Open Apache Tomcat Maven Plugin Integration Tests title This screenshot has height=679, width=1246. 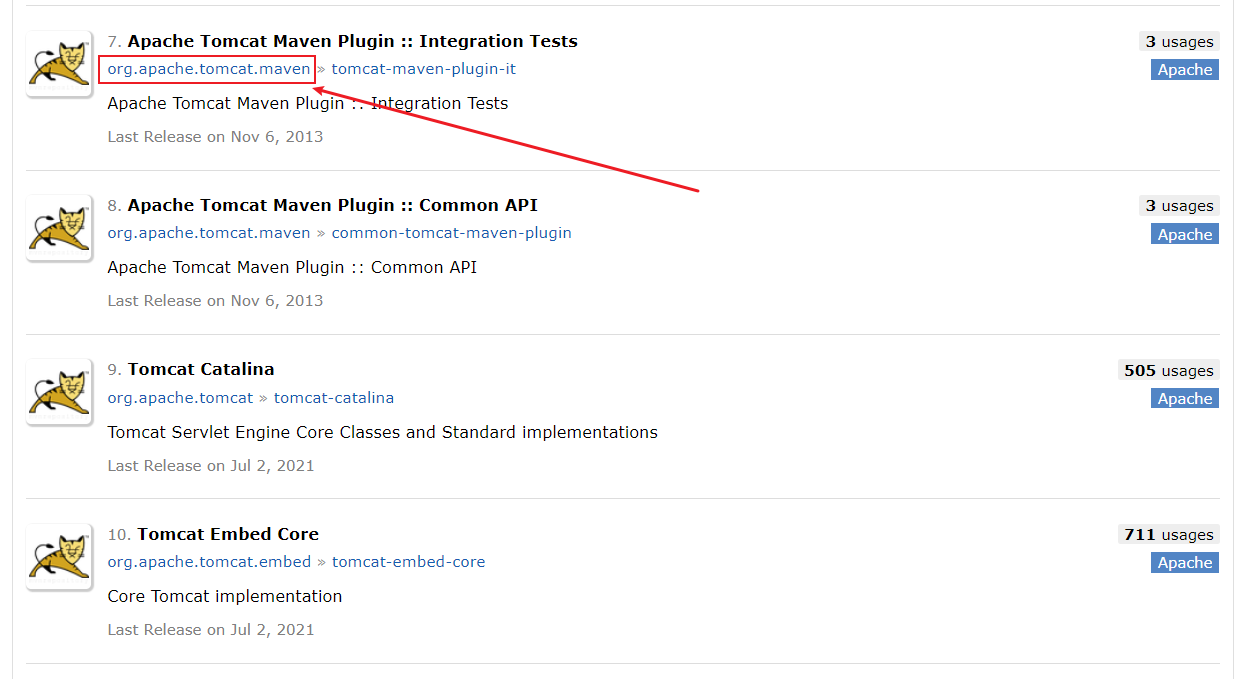[x=352, y=41]
